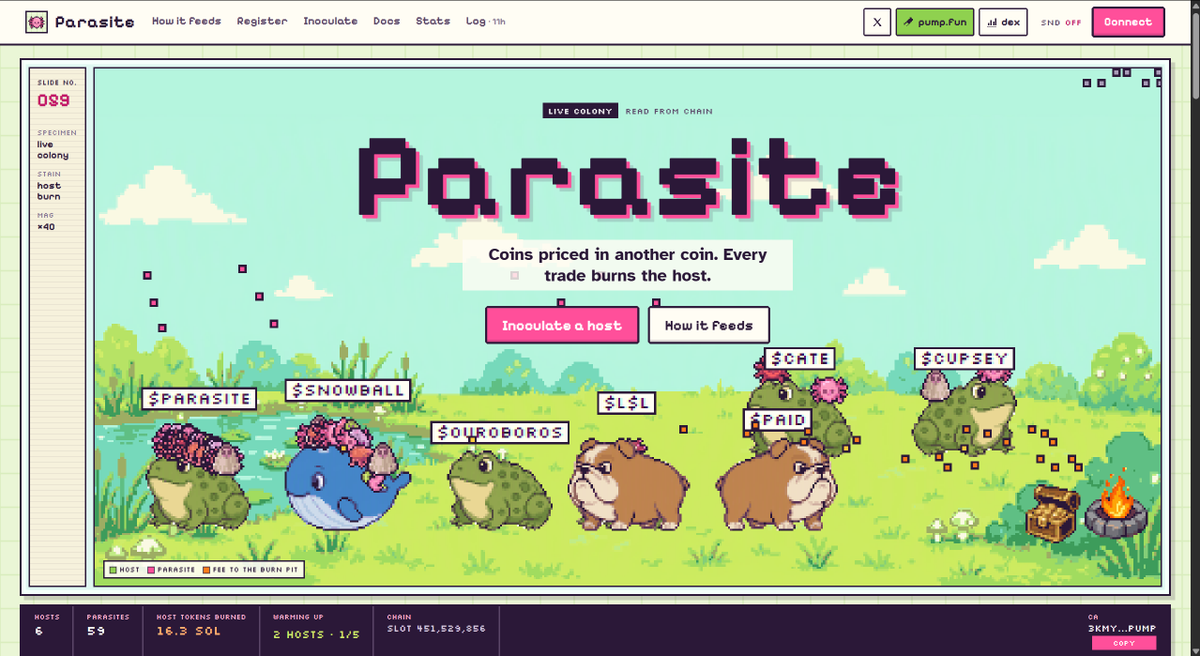Screen dimensions: 1200x656
Task: Click the HOSTS count 6 stat
Action: (x=37, y=632)
